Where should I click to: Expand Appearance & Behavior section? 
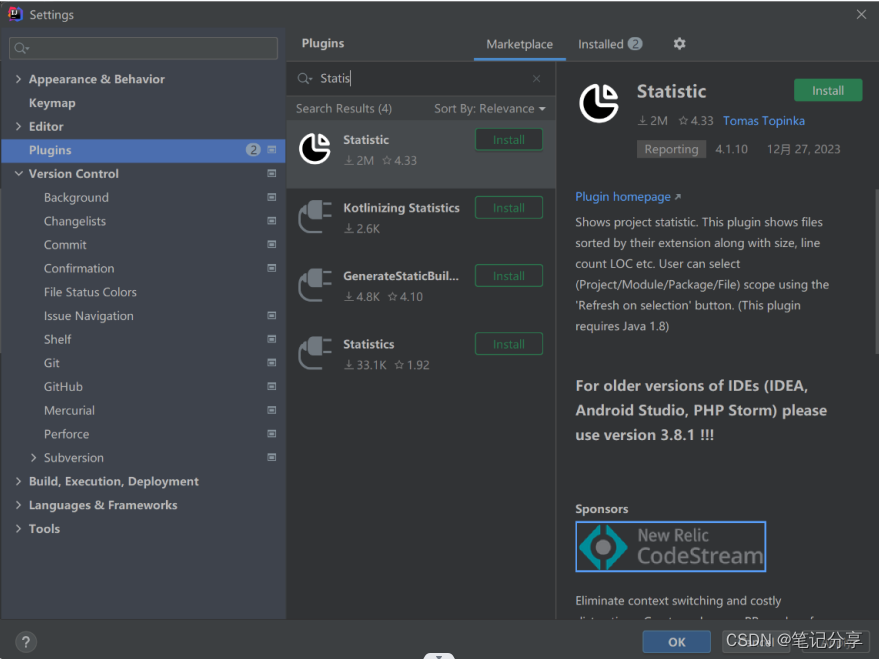[18, 79]
